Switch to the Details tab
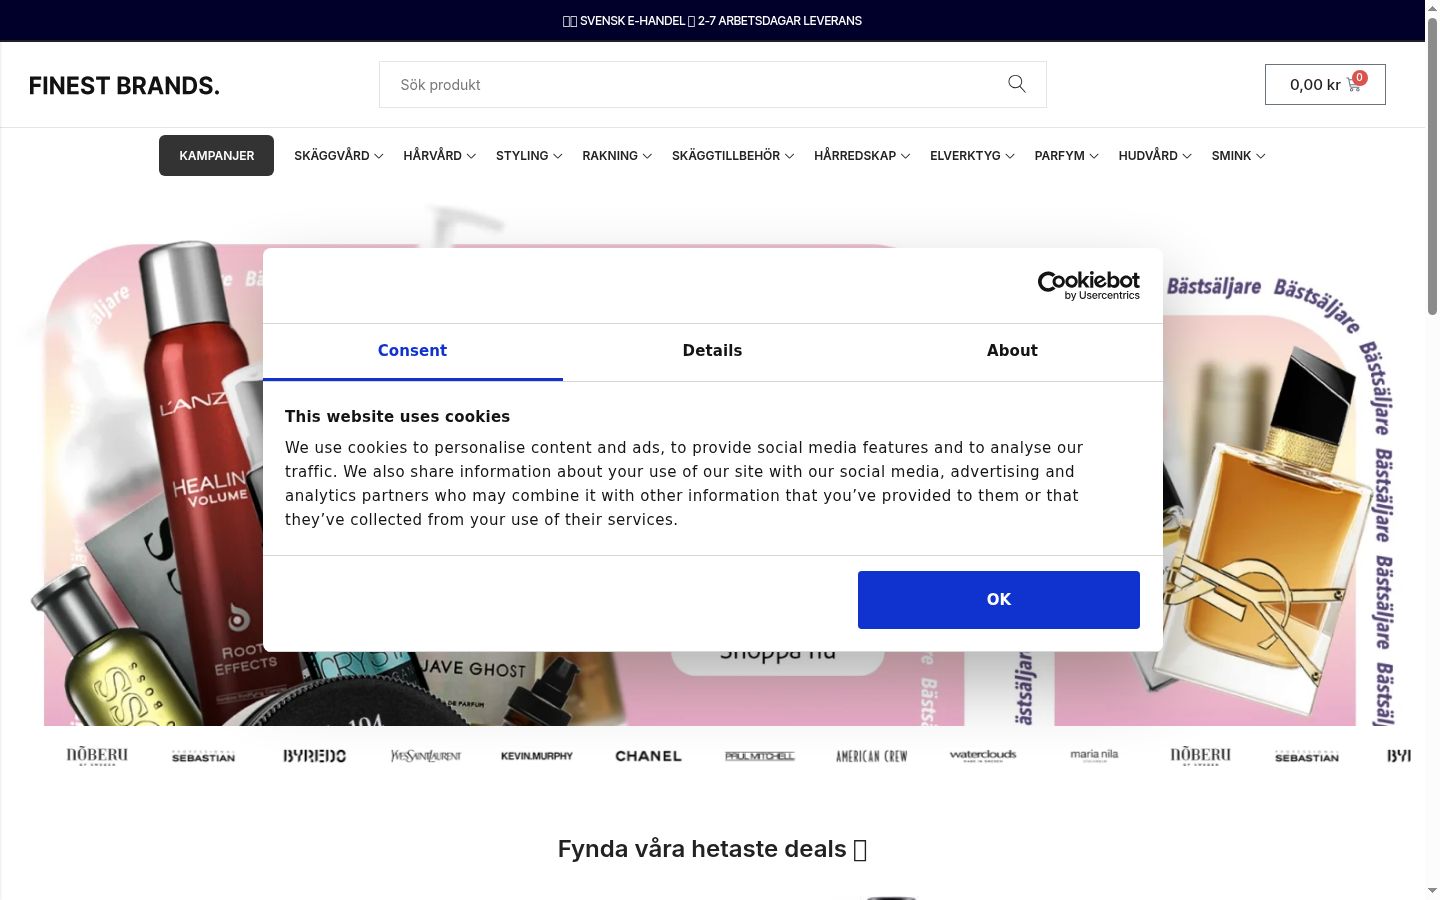1440x900 pixels. pyautogui.click(x=712, y=351)
